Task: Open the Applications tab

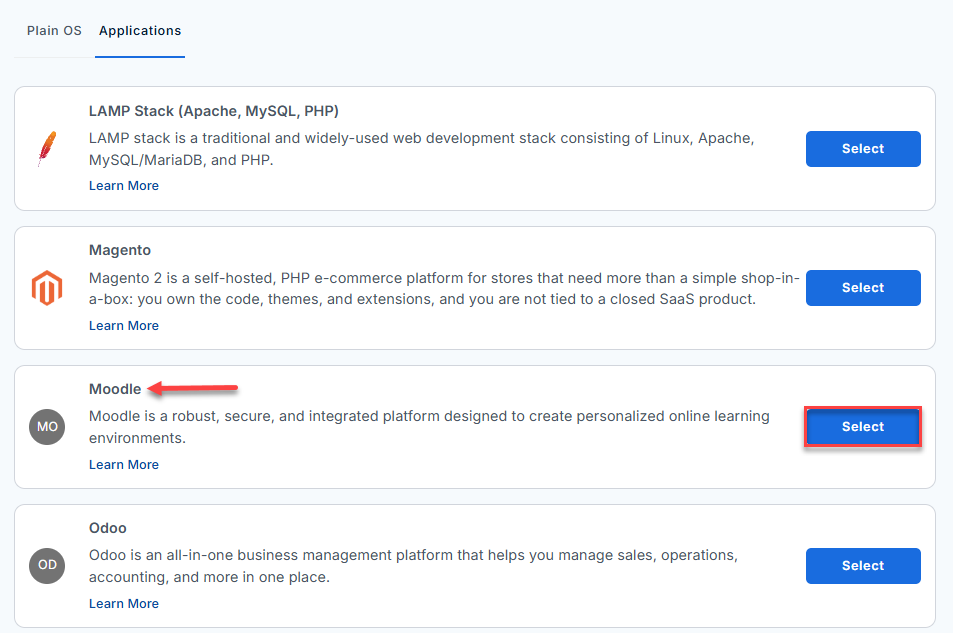Action: coord(140,30)
